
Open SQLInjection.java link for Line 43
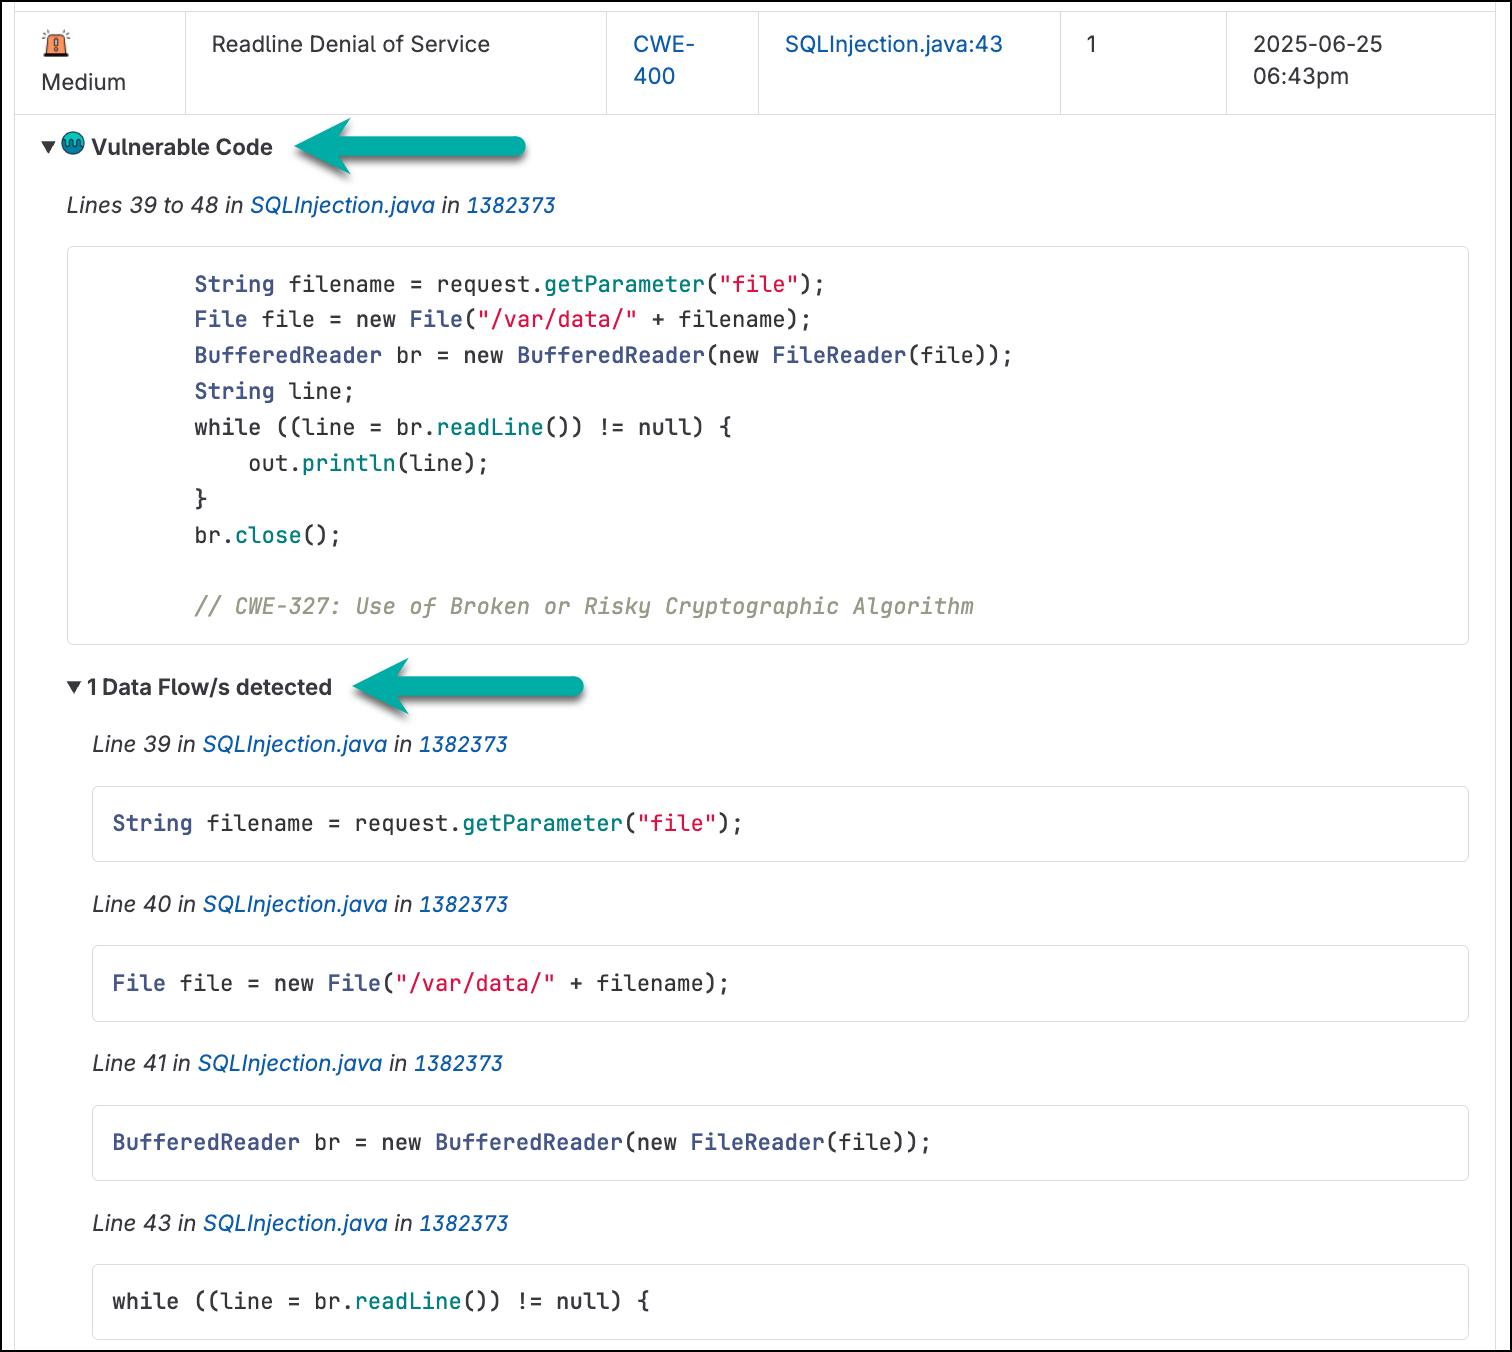click(x=294, y=1223)
